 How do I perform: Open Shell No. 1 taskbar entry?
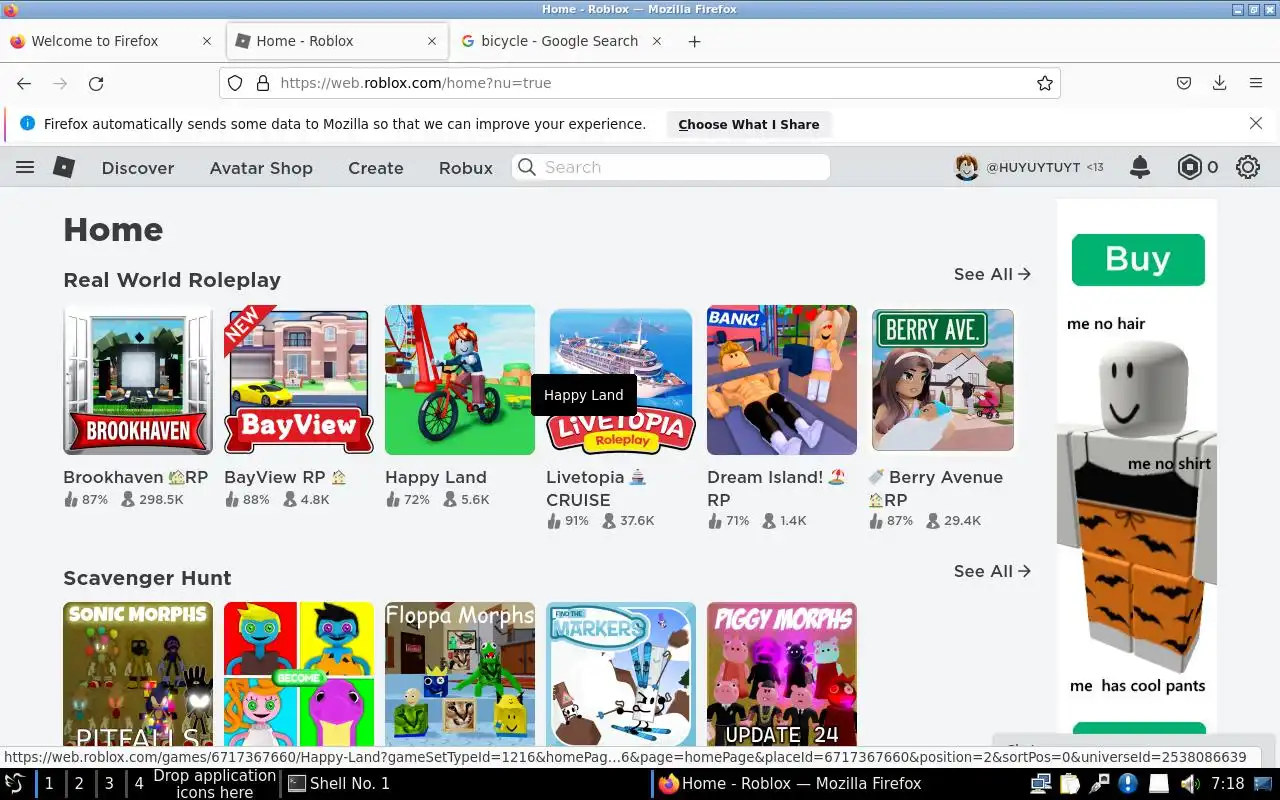(x=340, y=784)
